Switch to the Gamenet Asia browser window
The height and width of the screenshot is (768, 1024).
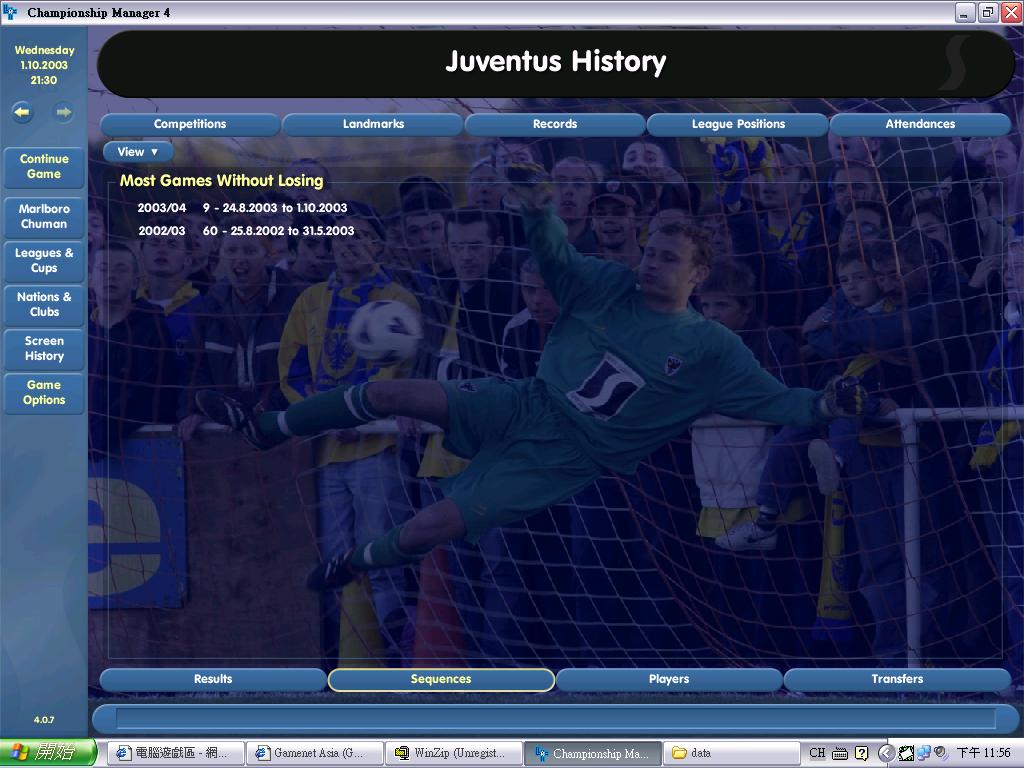[x=314, y=753]
